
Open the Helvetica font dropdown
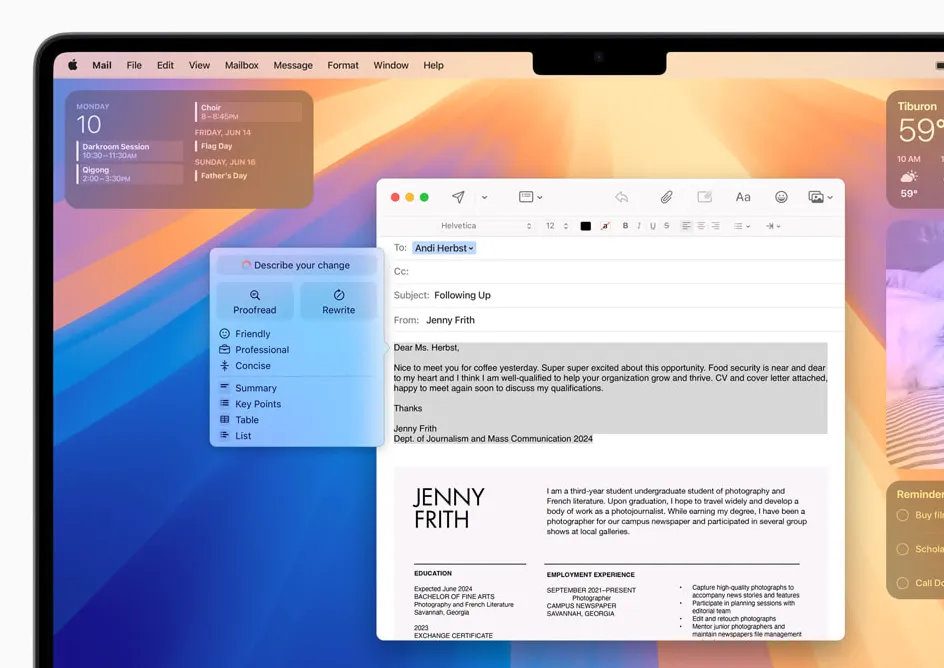click(x=485, y=226)
